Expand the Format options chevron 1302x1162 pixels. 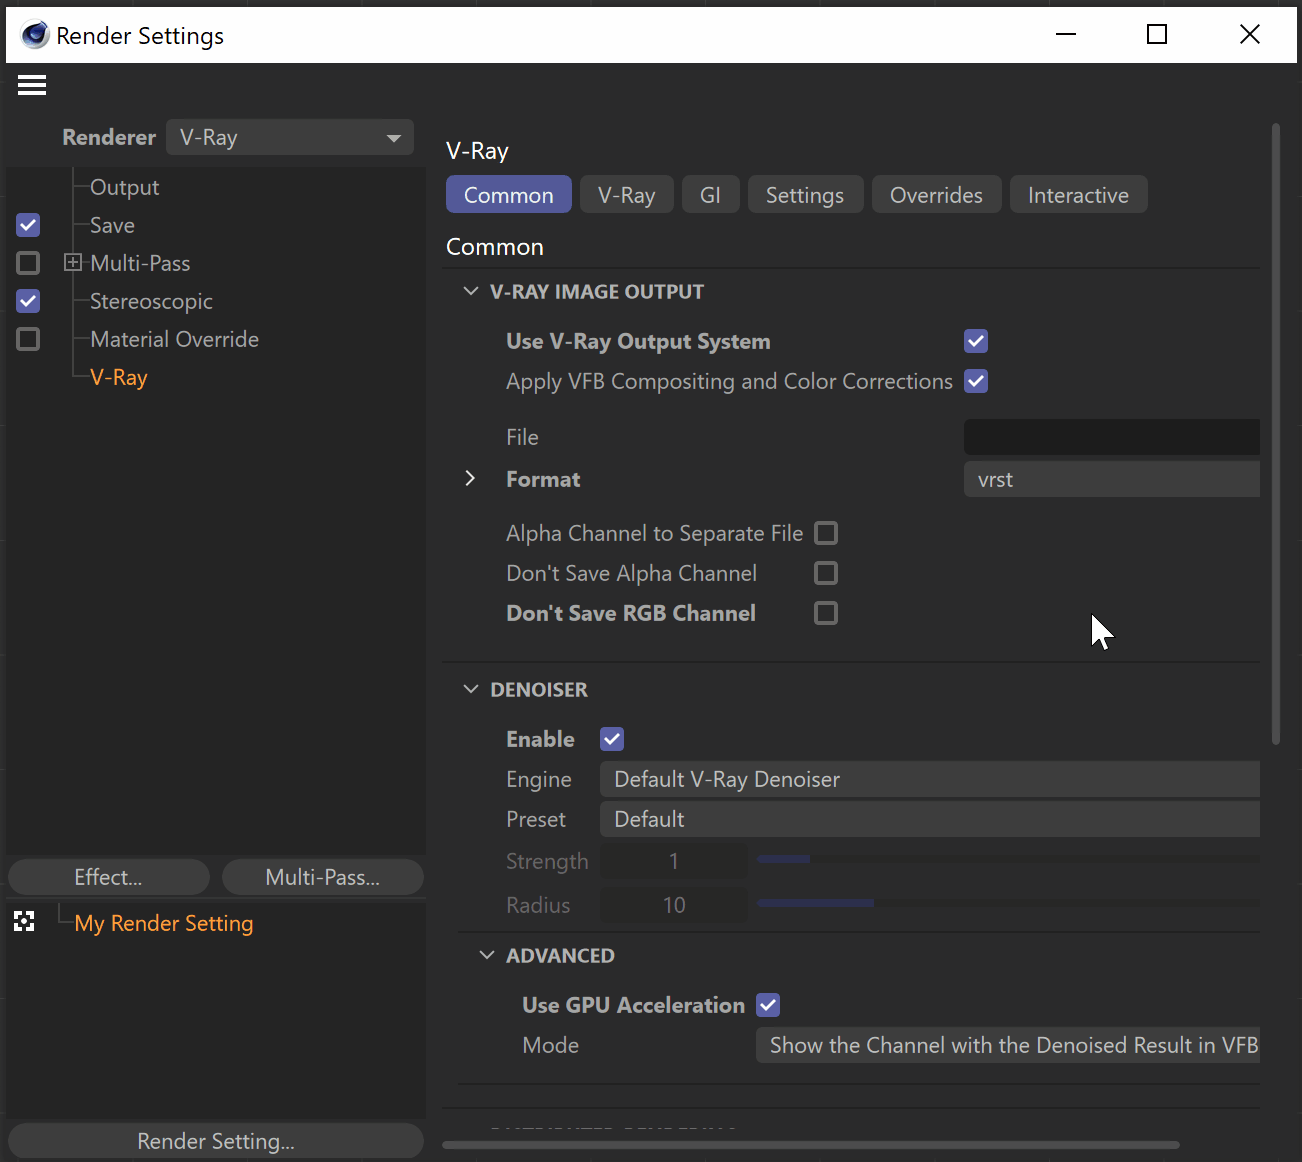[470, 478]
